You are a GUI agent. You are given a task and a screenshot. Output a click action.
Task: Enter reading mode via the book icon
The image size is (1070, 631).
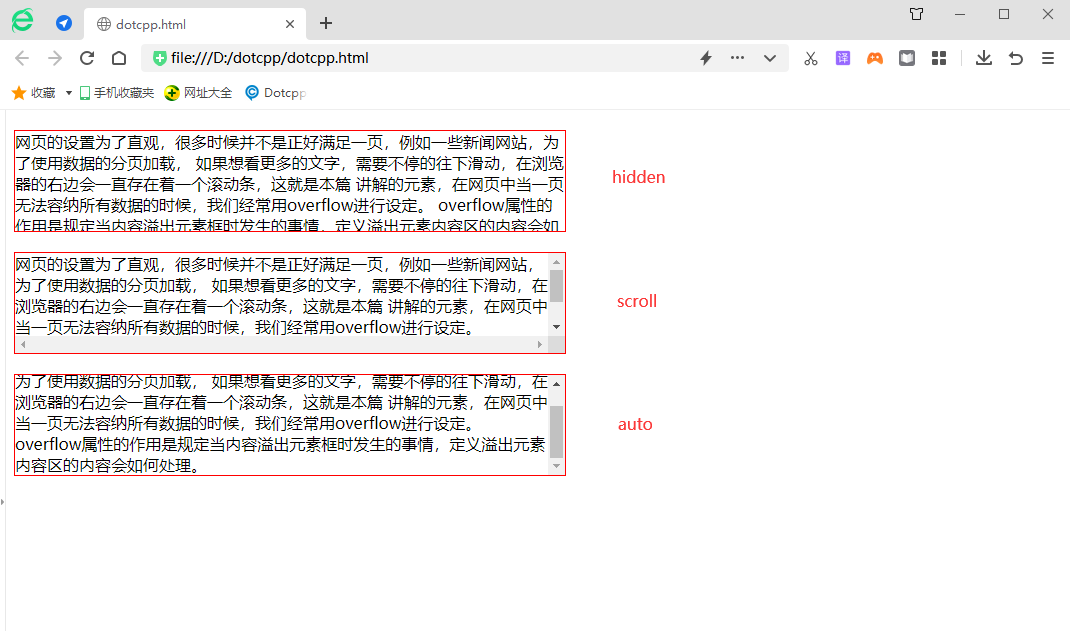point(907,58)
